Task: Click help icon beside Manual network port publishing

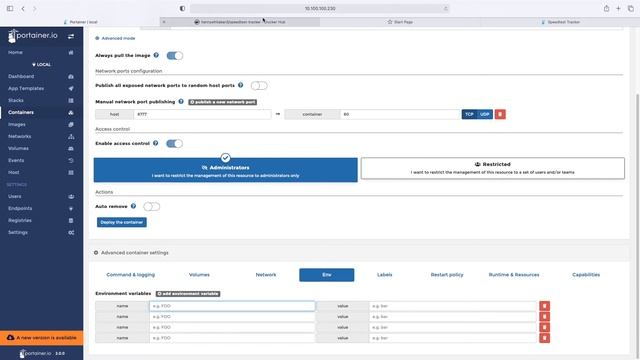Action: pos(181,101)
